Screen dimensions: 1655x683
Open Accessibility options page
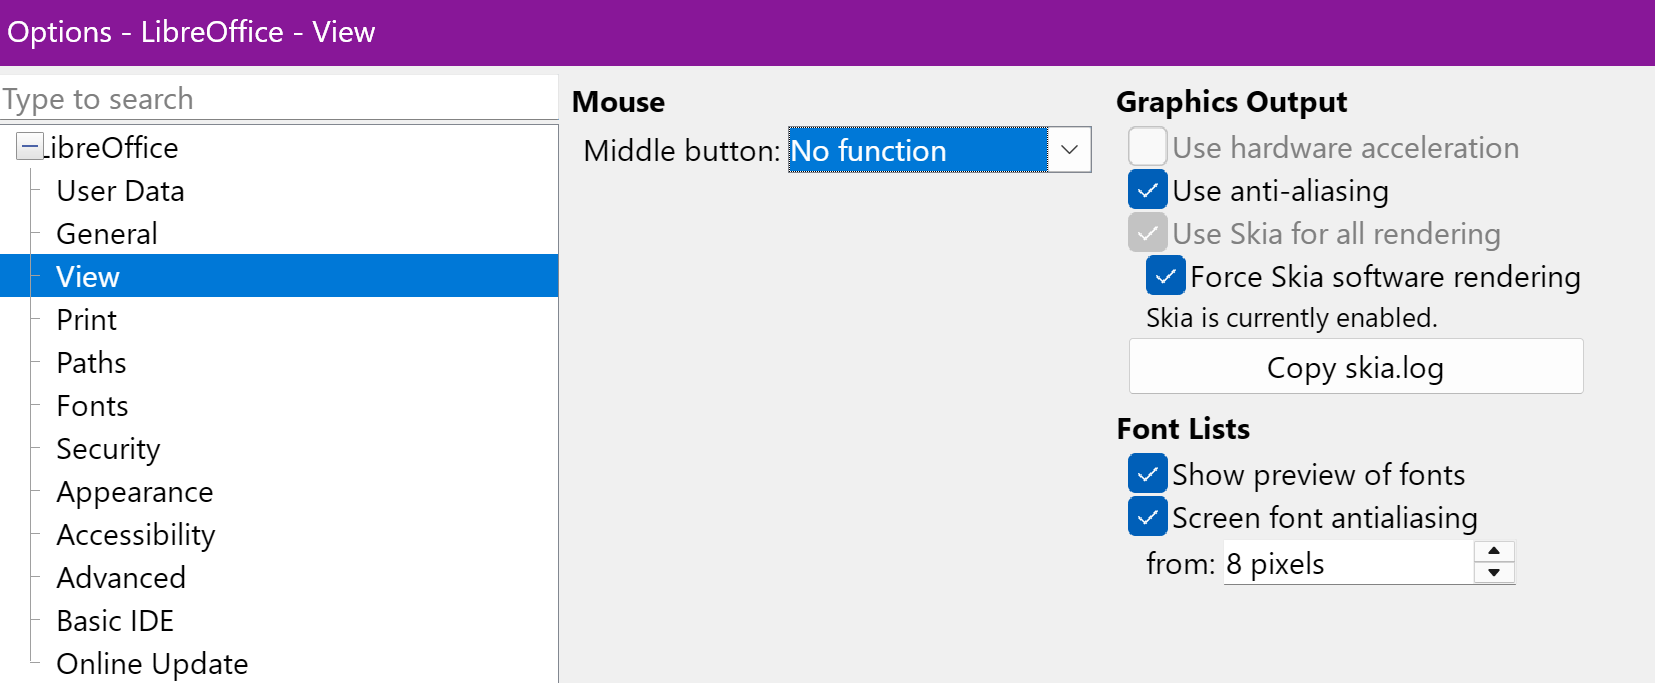point(136,534)
